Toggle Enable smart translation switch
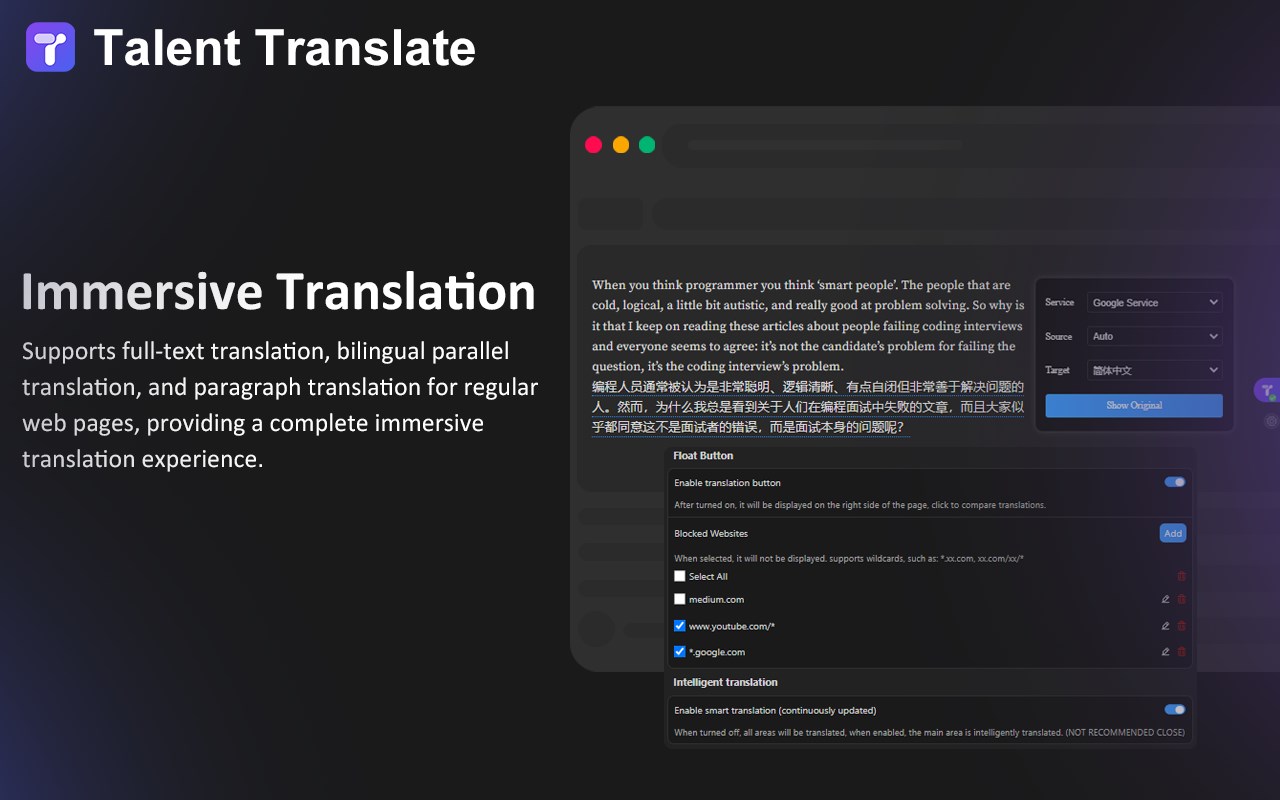Viewport: 1280px width, 800px height. click(x=1175, y=709)
